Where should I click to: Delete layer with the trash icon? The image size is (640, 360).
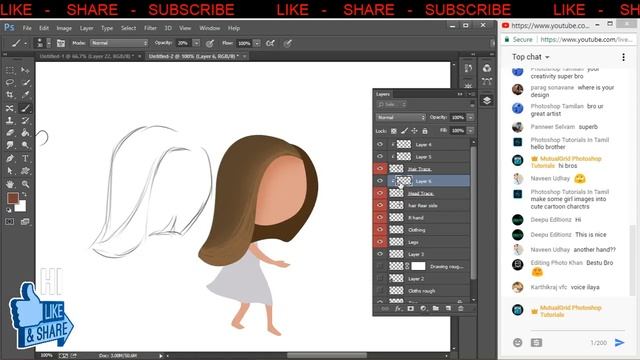pos(461,309)
